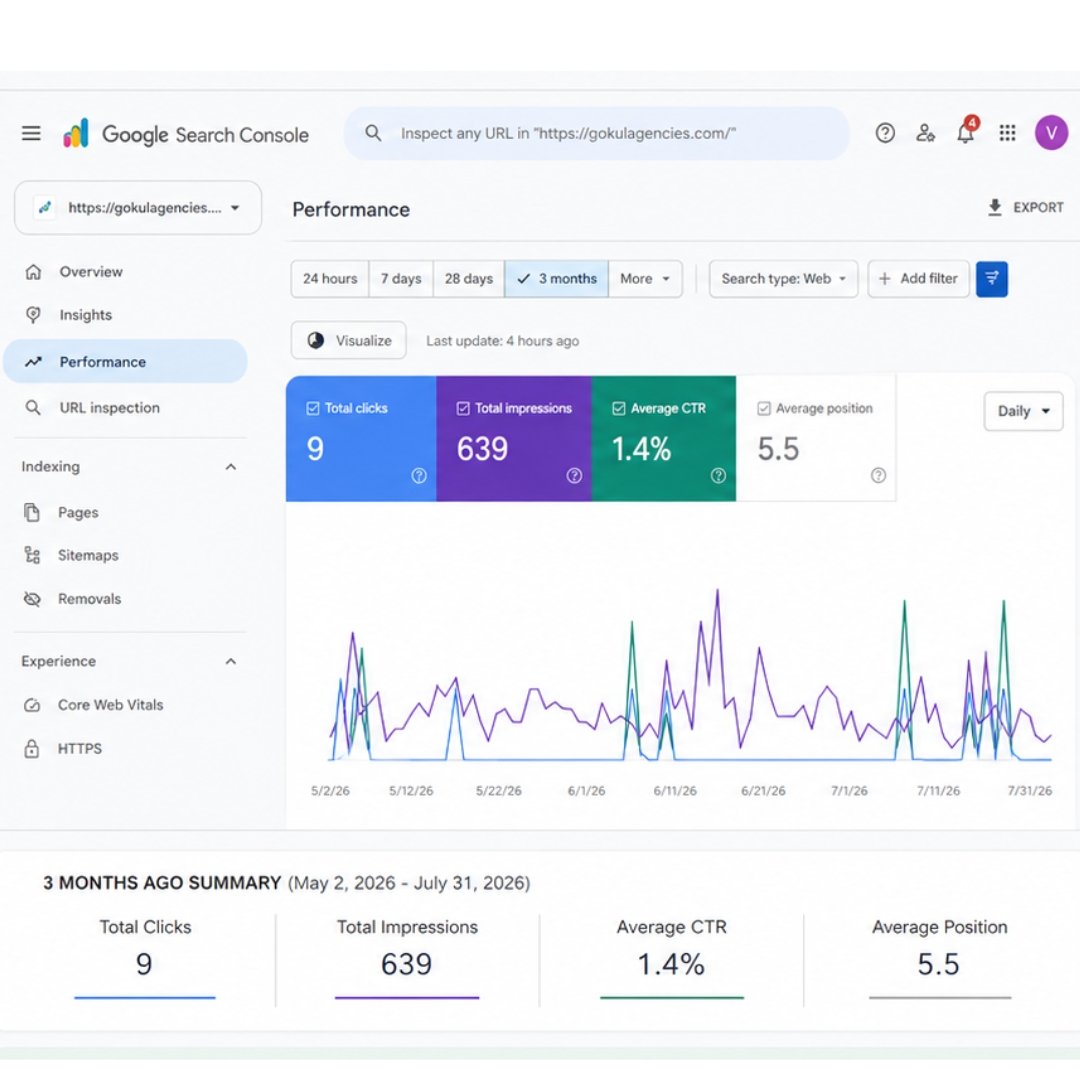Click the Visualize button label
This screenshot has height=1080, width=1080.
(363, 340)
